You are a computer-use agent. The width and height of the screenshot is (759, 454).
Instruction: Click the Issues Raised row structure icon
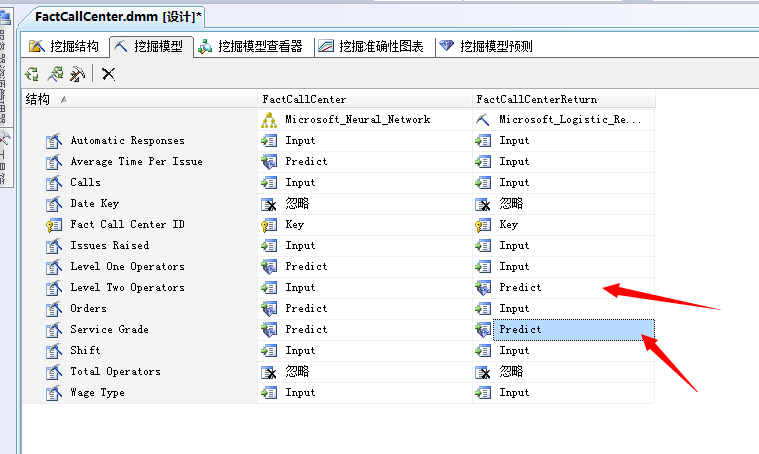pos(54,246)
